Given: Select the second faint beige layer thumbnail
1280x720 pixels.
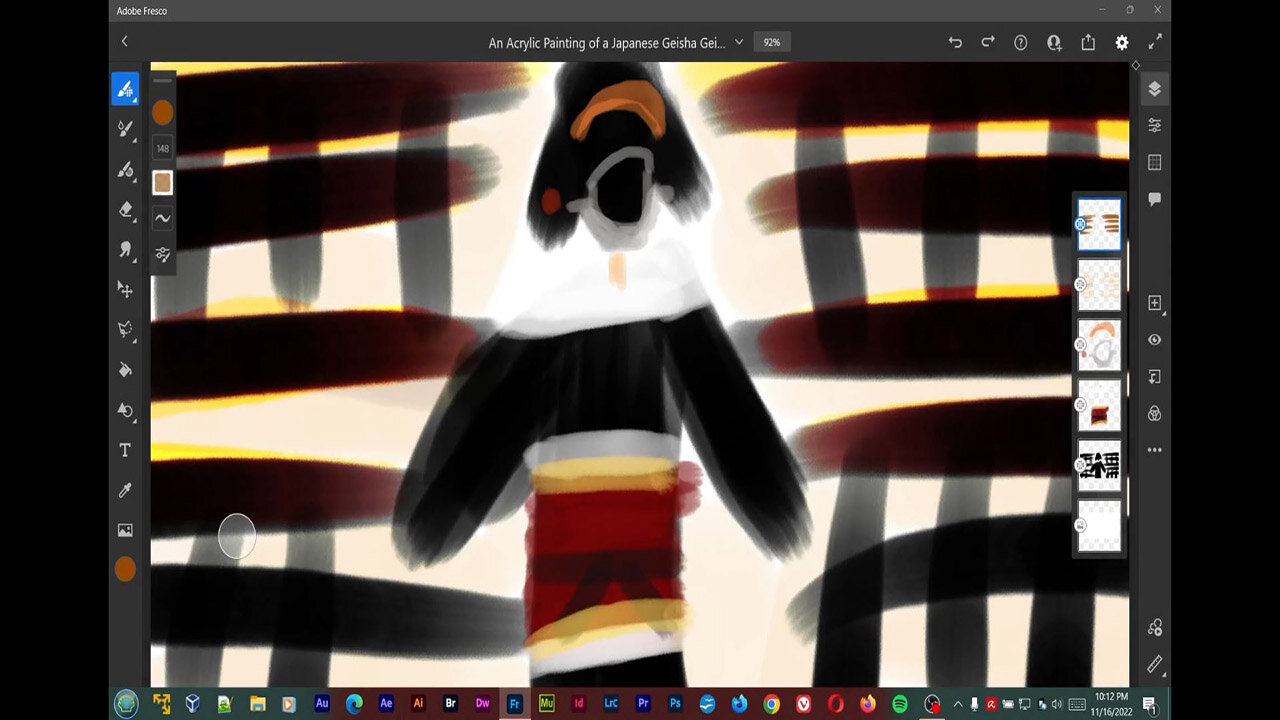Looking at the screenshot, I should pyautogui.click(x=1099, y=285).
